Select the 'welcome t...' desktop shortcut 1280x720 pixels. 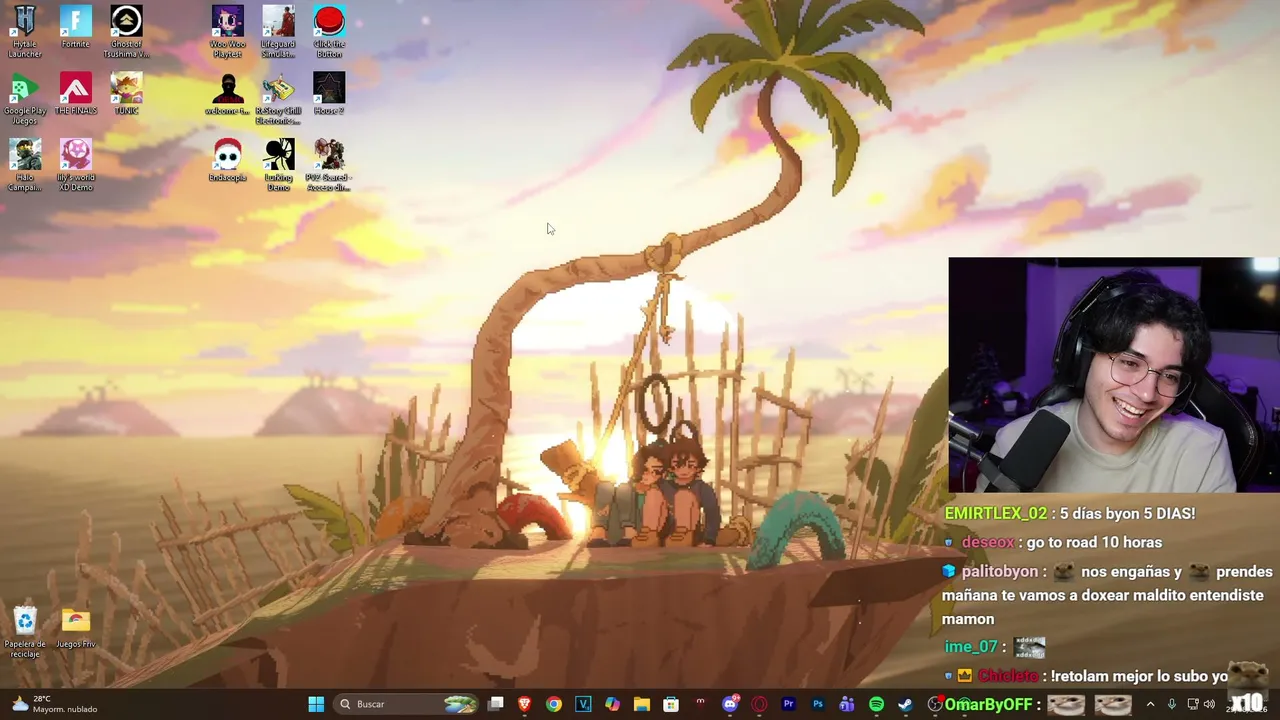[x=228, y=94]
